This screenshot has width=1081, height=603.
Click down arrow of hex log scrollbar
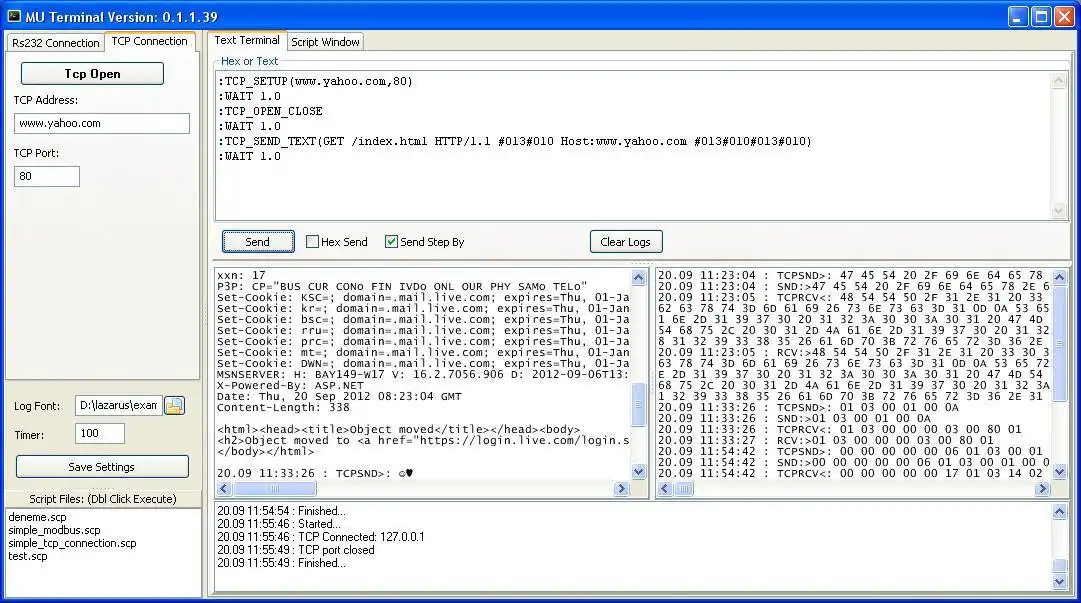[x=1060, y=472]
